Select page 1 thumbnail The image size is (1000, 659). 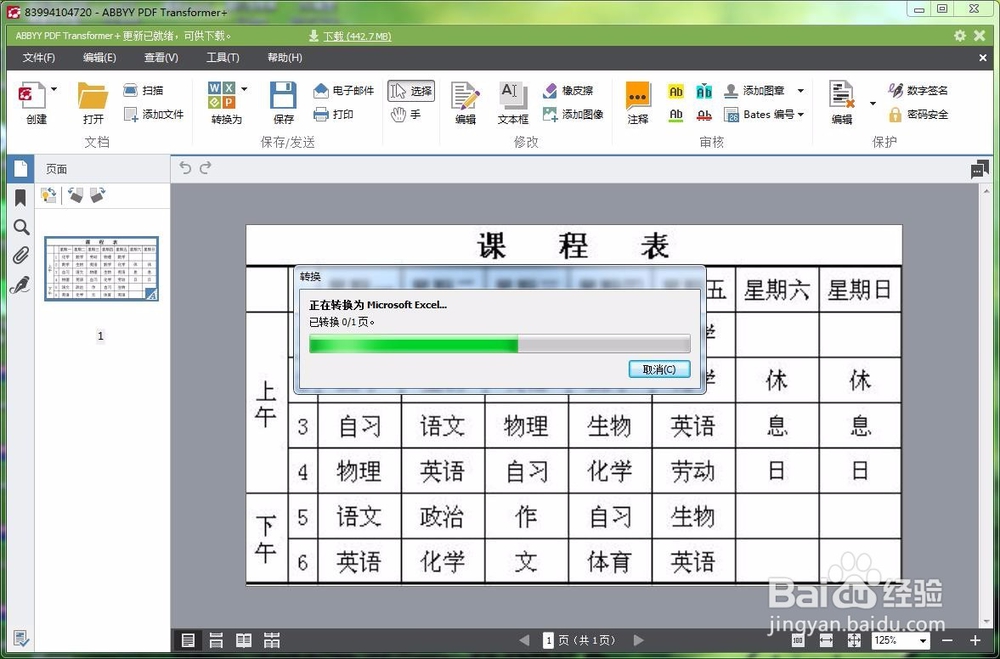[x=101, y=269]
